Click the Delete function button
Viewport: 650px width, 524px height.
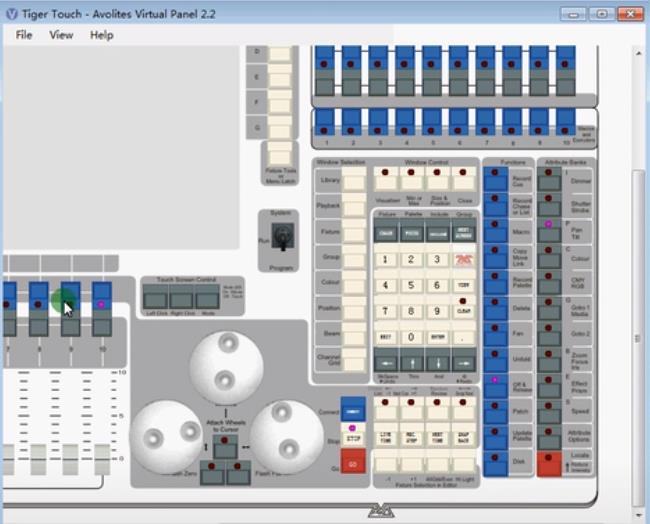click(x=495, y=308)
